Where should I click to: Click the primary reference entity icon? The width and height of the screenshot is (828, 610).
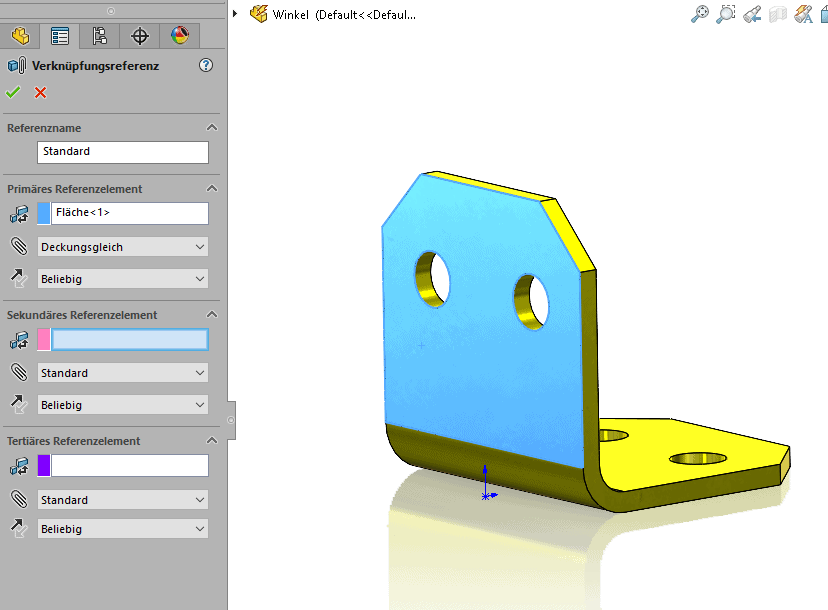pos(19,214)
